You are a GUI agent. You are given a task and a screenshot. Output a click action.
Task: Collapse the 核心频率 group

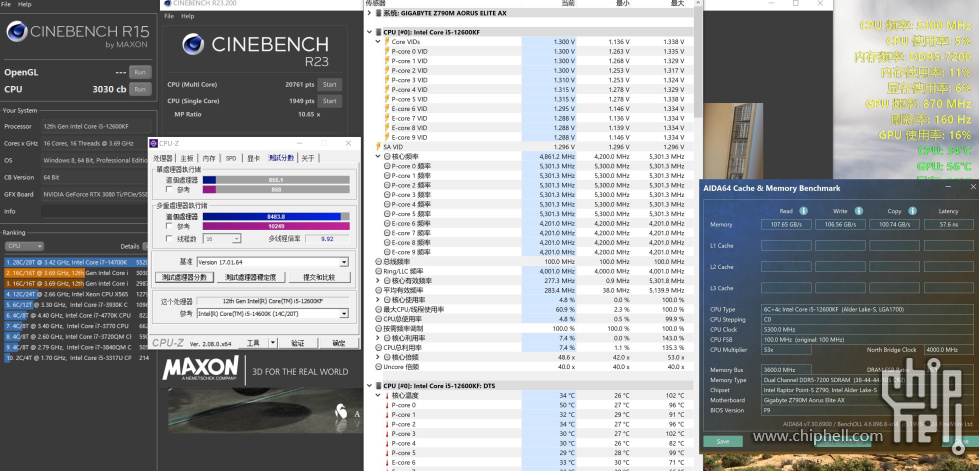(378, 156)
